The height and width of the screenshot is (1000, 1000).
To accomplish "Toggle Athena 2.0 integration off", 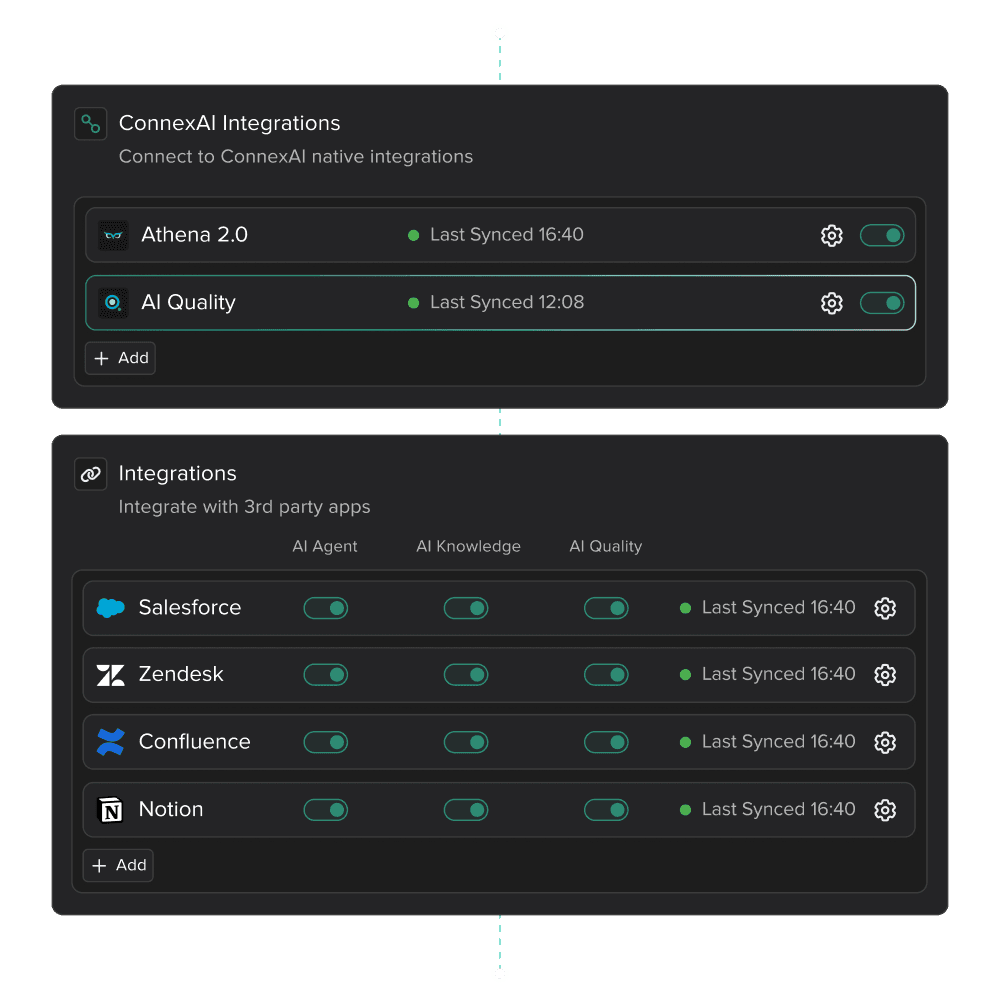I will click(x=881, y=235).
